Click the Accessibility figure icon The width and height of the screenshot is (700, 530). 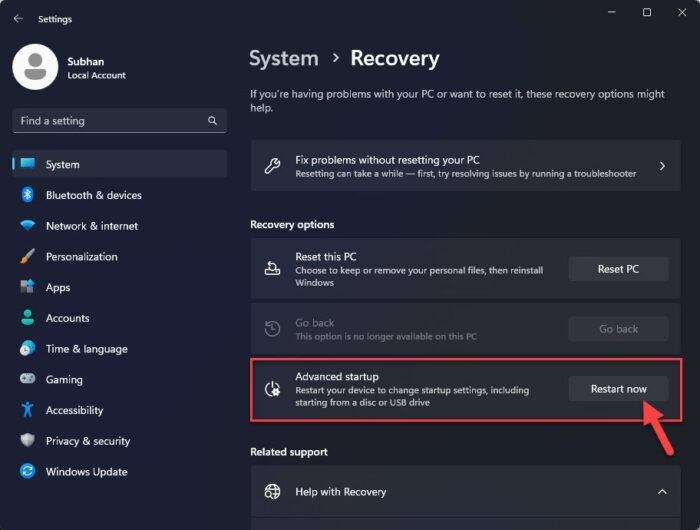tap(28, 409)
